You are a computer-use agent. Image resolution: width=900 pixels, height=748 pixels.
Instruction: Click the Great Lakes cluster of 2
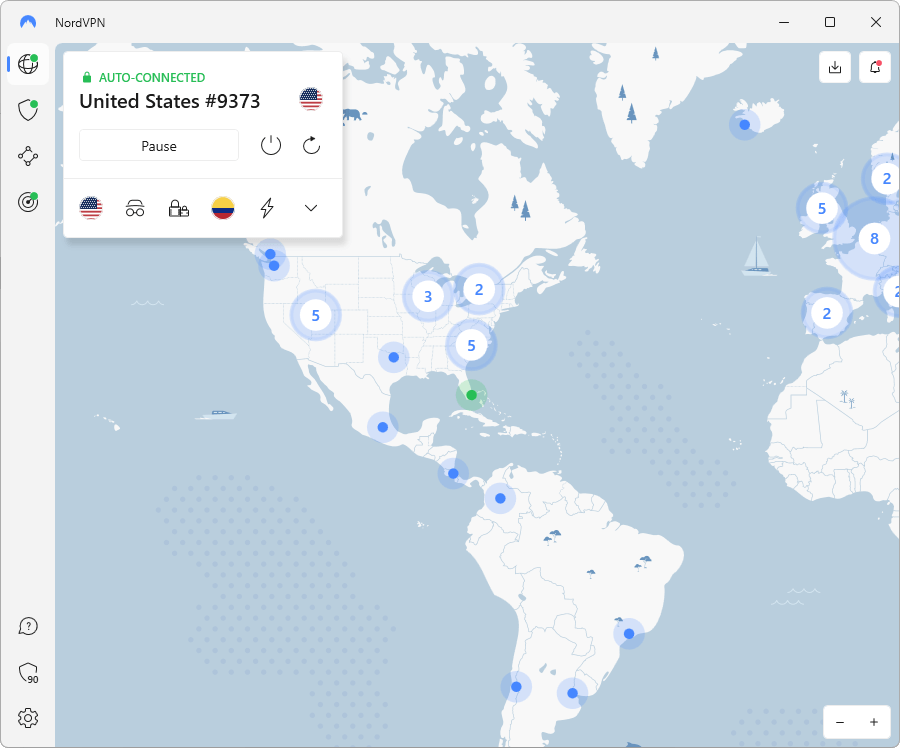[479, 290]
